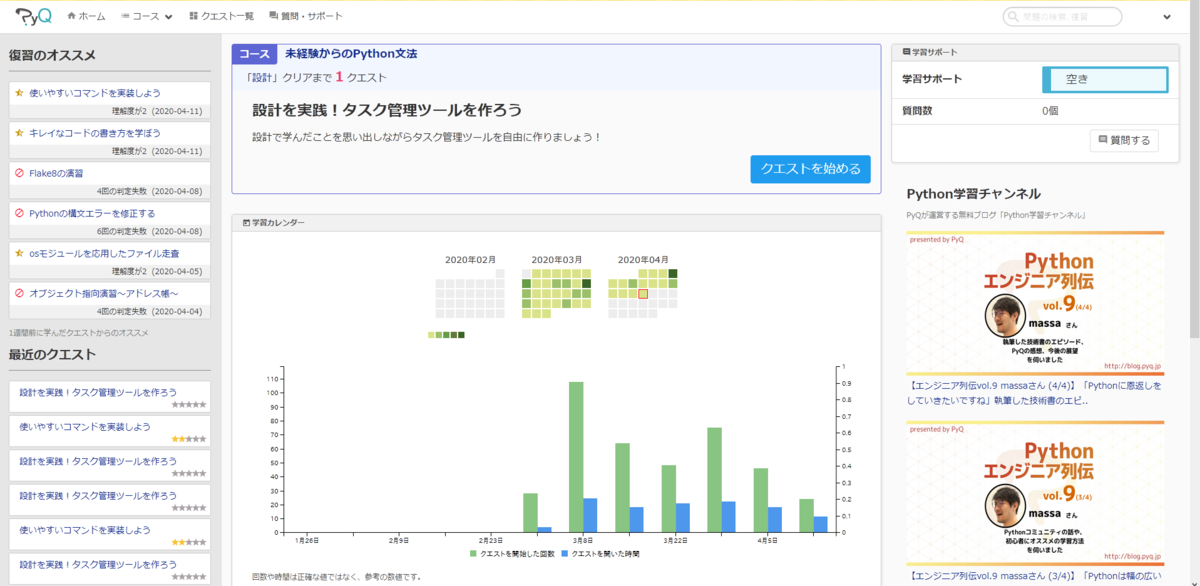Toggle the blue クエストを解いた時間 legend series
This screenshot has width=1200, height=586.
pos(600,553)
